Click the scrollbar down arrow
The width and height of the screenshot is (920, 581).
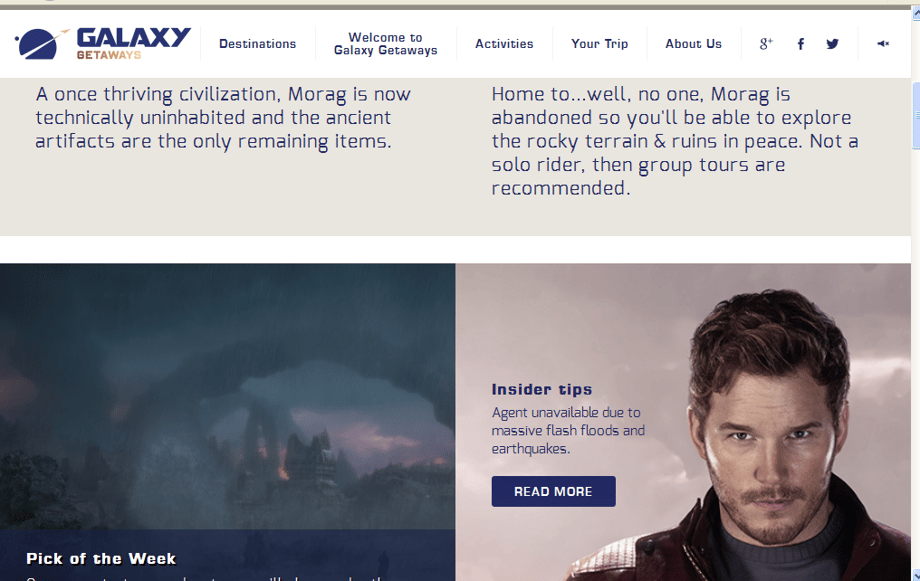[x=915, y=576]
